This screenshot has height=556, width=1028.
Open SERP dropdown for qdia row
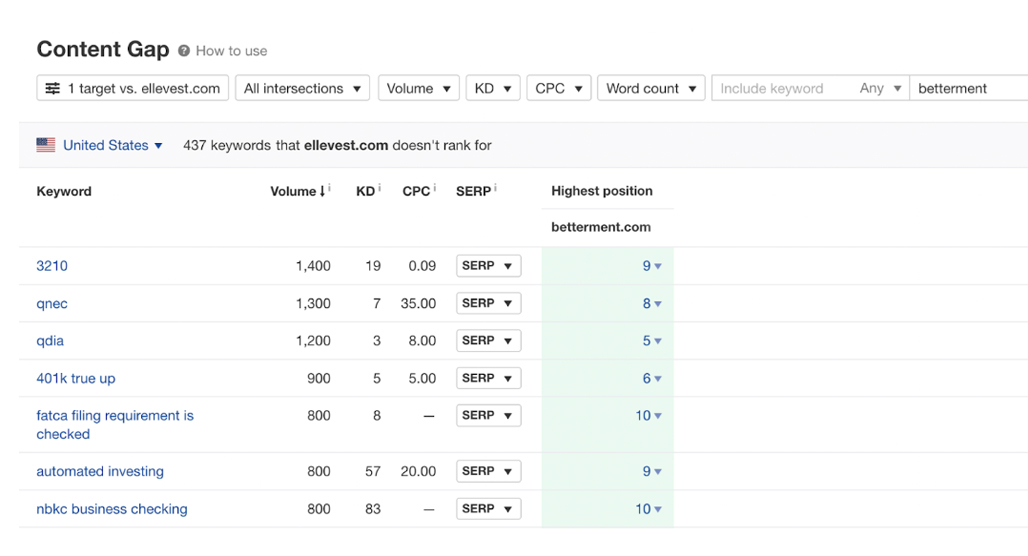[x=488, y=340]
